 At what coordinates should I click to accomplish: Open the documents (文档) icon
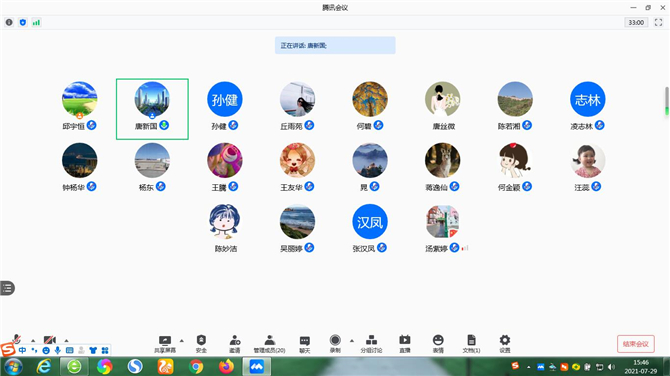tap(471, 344)
